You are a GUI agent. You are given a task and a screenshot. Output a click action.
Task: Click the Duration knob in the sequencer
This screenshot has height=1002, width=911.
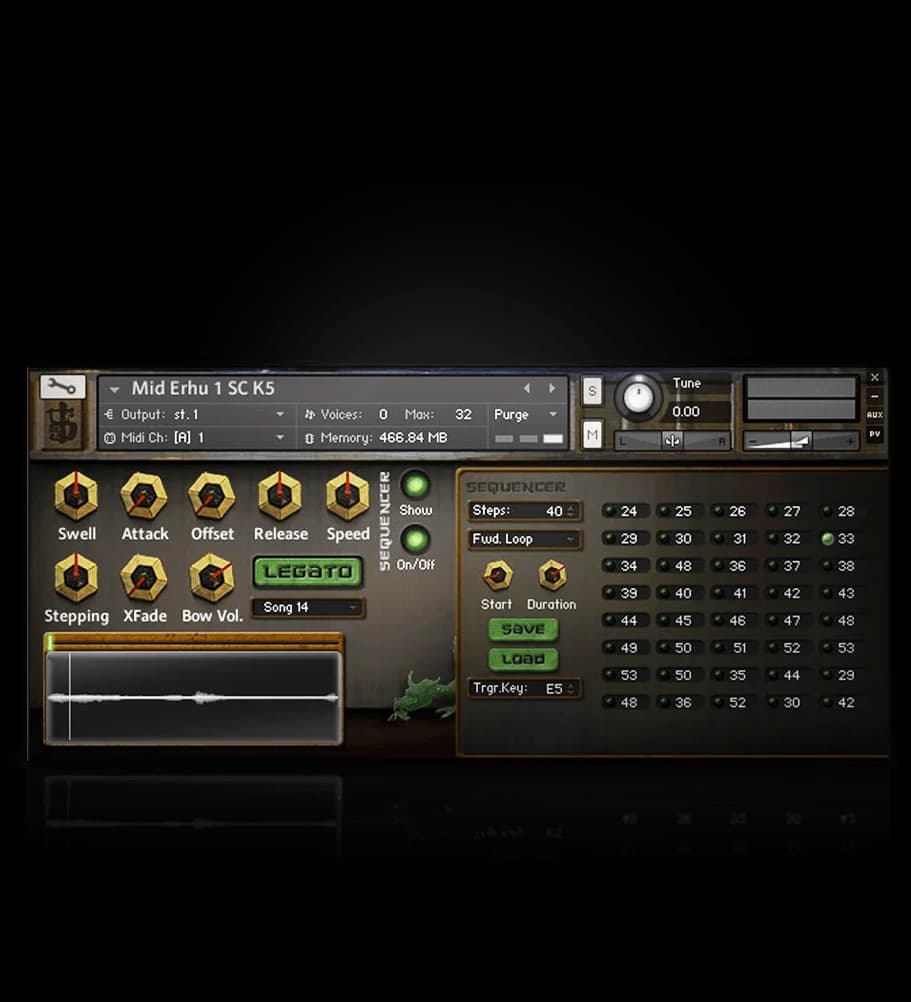pyautogui.click(x=552, y=576)
